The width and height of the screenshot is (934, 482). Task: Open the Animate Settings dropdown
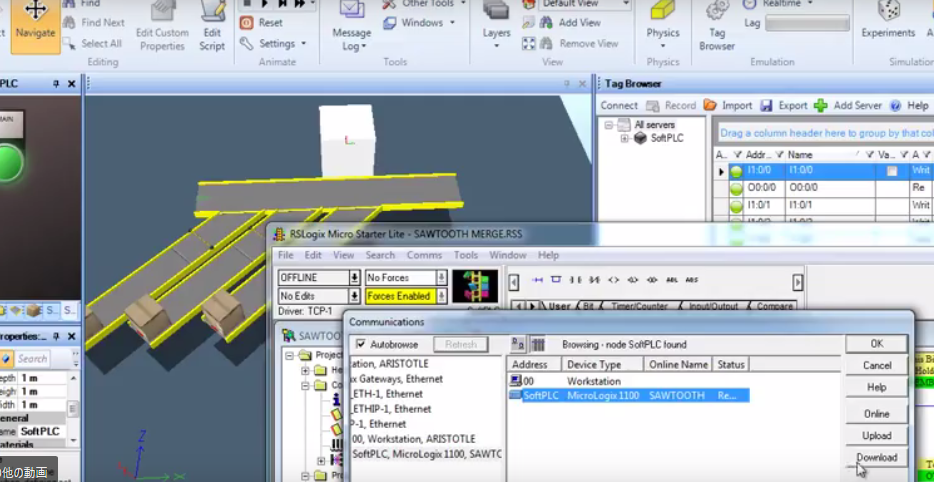(273, 43)
